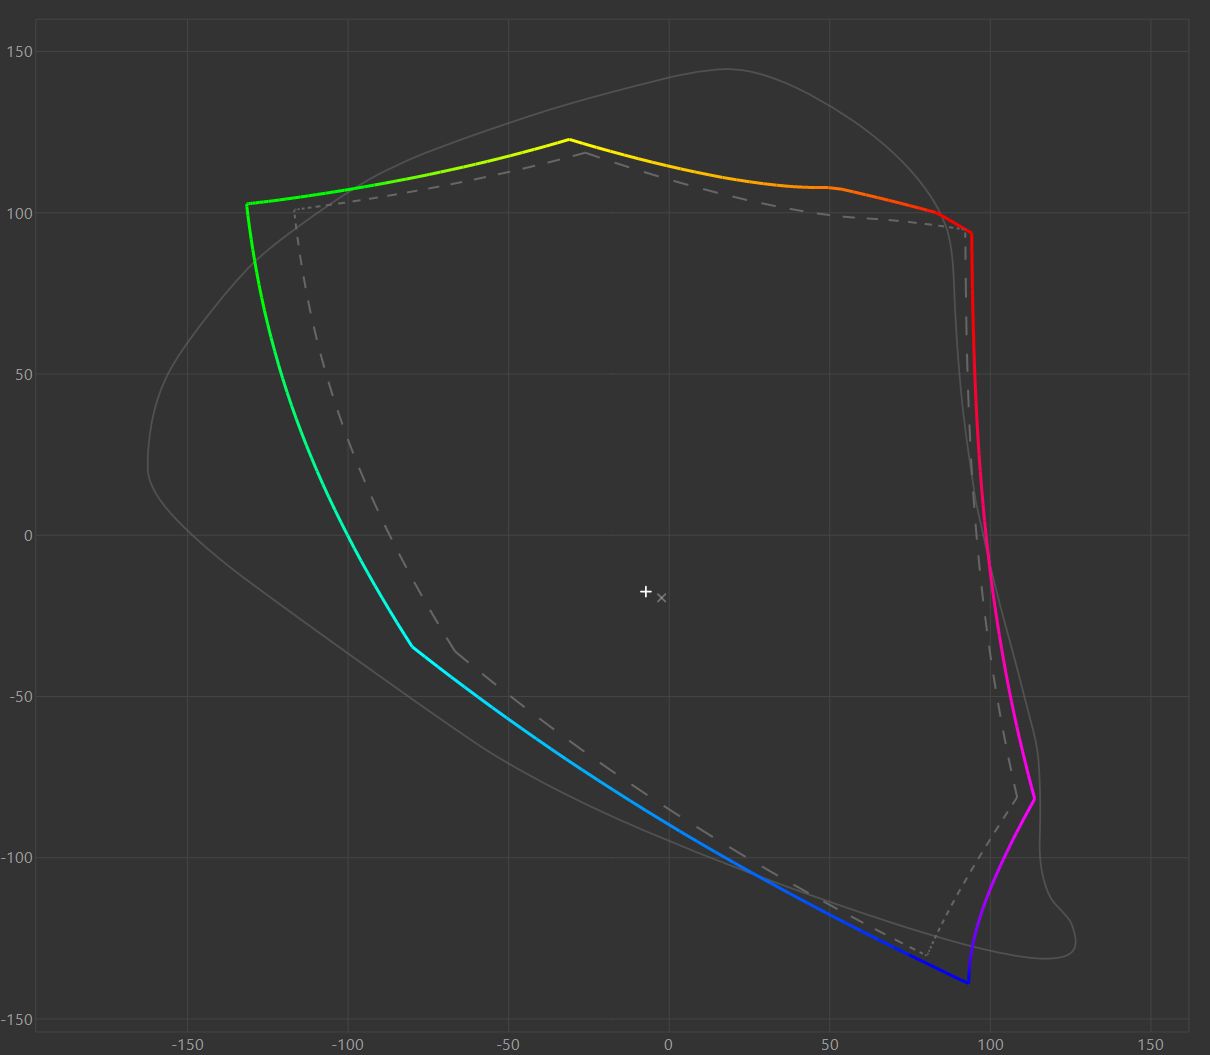
Task: Select the blue bottom vertex of the gamut
Action: [x=968, y=983]
